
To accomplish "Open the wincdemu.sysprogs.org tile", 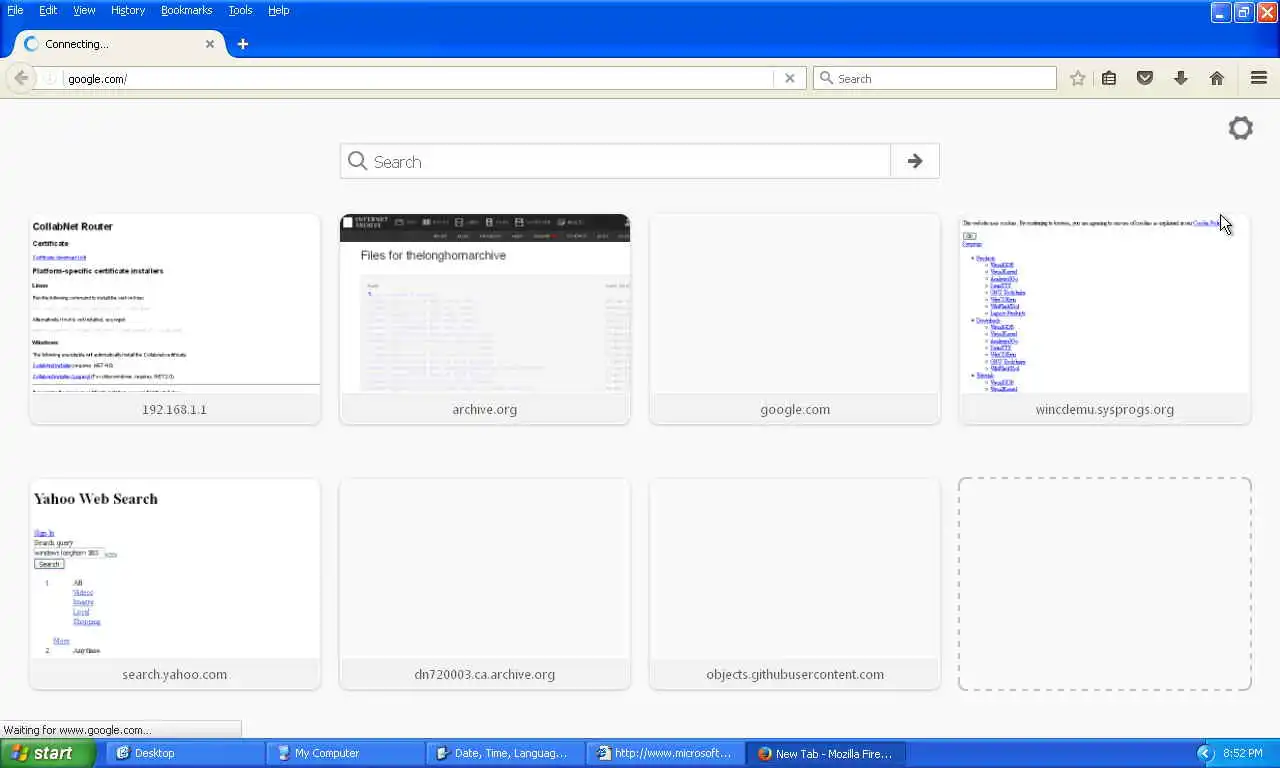I will [1105, 319].
